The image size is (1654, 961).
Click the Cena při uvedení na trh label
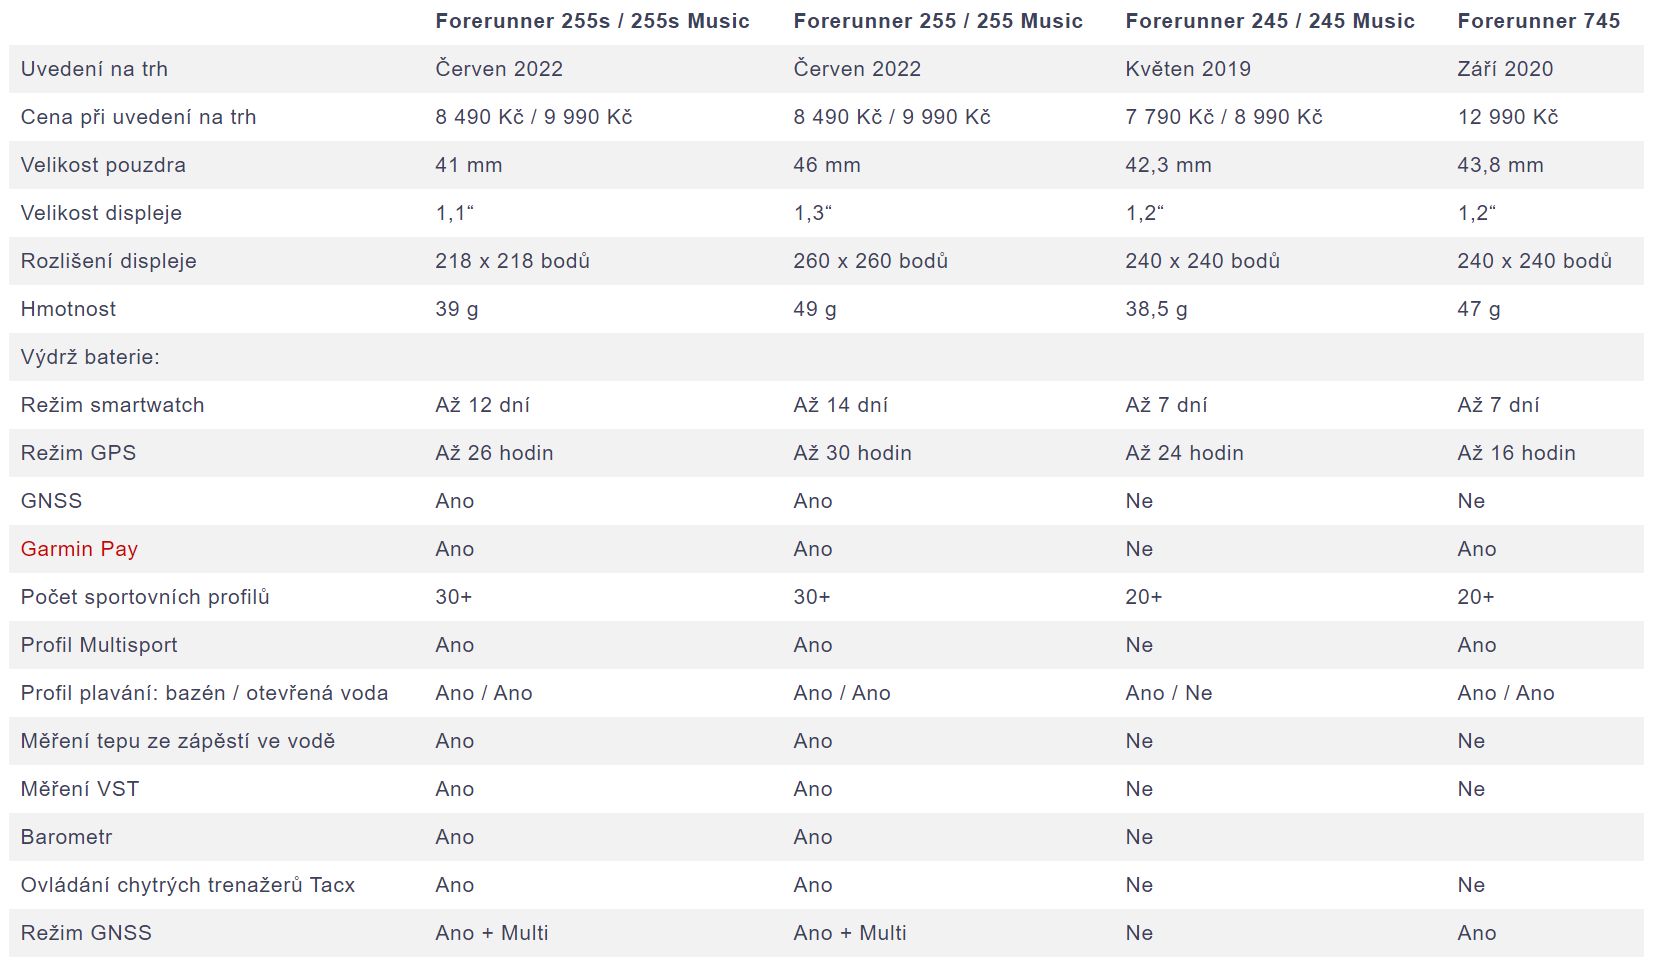[x=138, y=117]
